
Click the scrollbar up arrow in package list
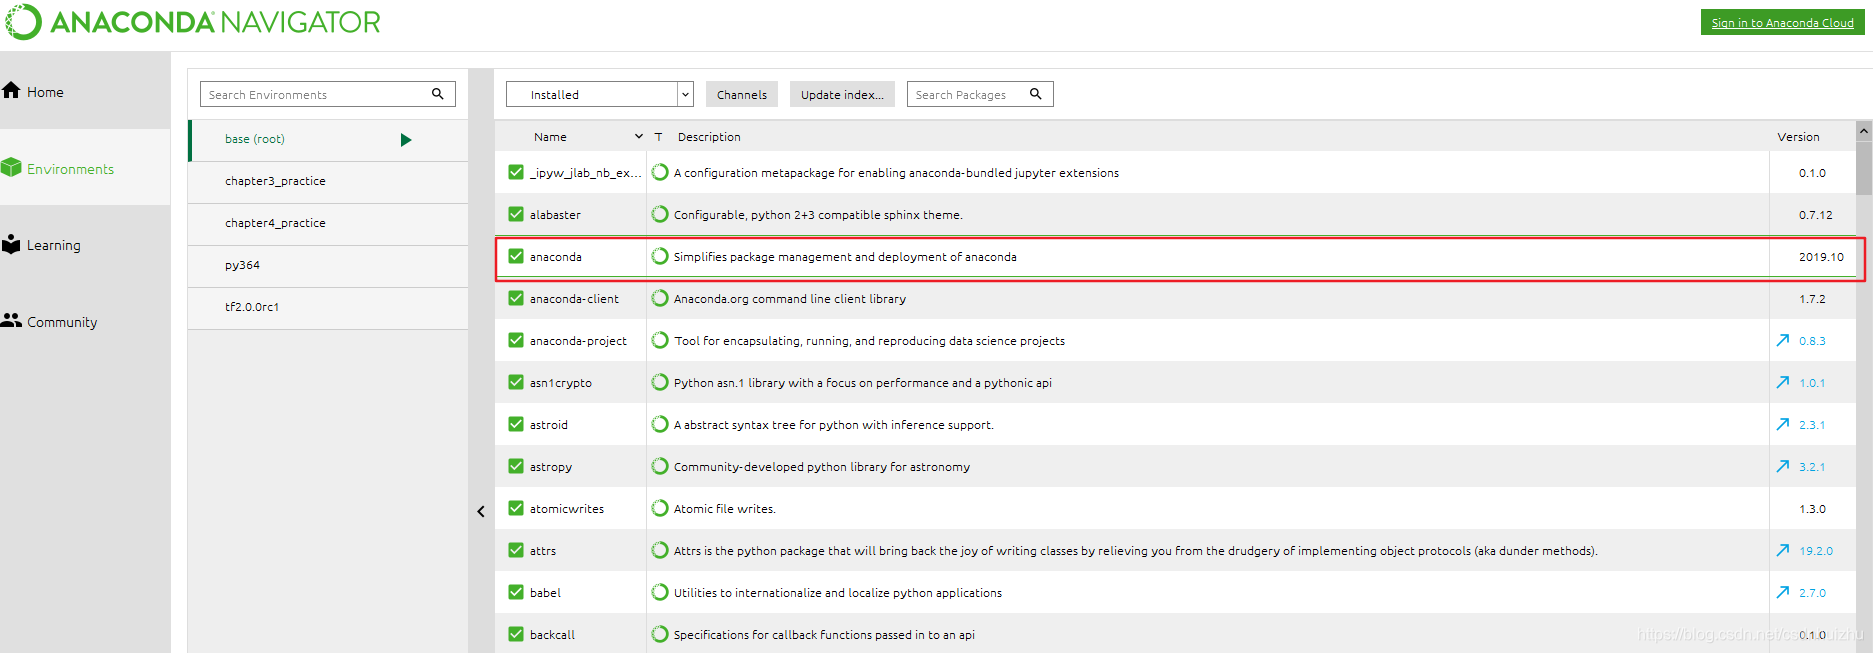click(1864, 131)
